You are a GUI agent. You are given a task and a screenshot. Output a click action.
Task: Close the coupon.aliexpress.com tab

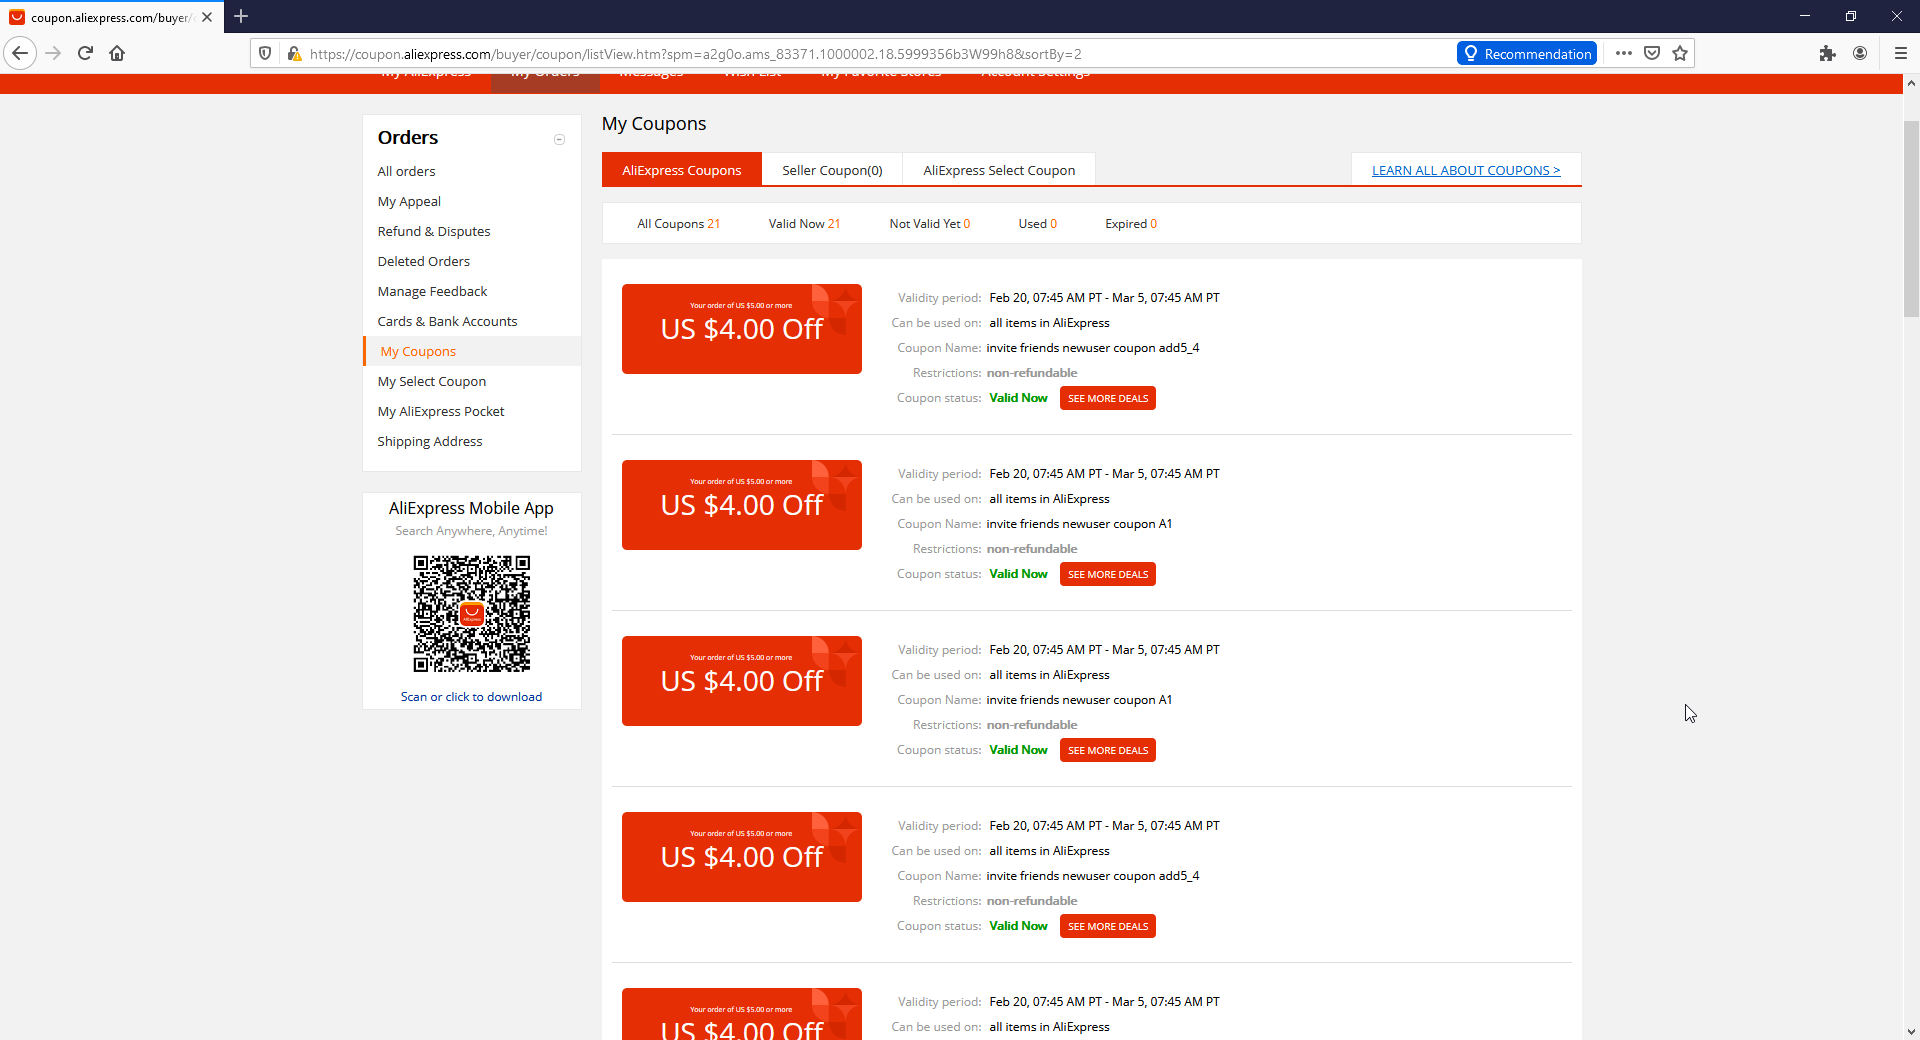pos(207,17)
